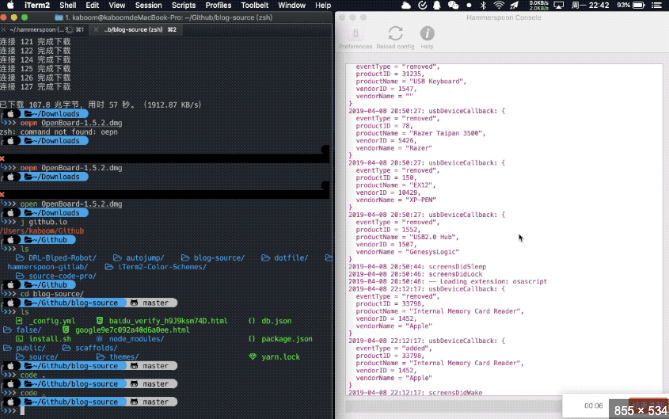Open the Scripts menu
Screen dimensions: 669x419
click(183, 5)
